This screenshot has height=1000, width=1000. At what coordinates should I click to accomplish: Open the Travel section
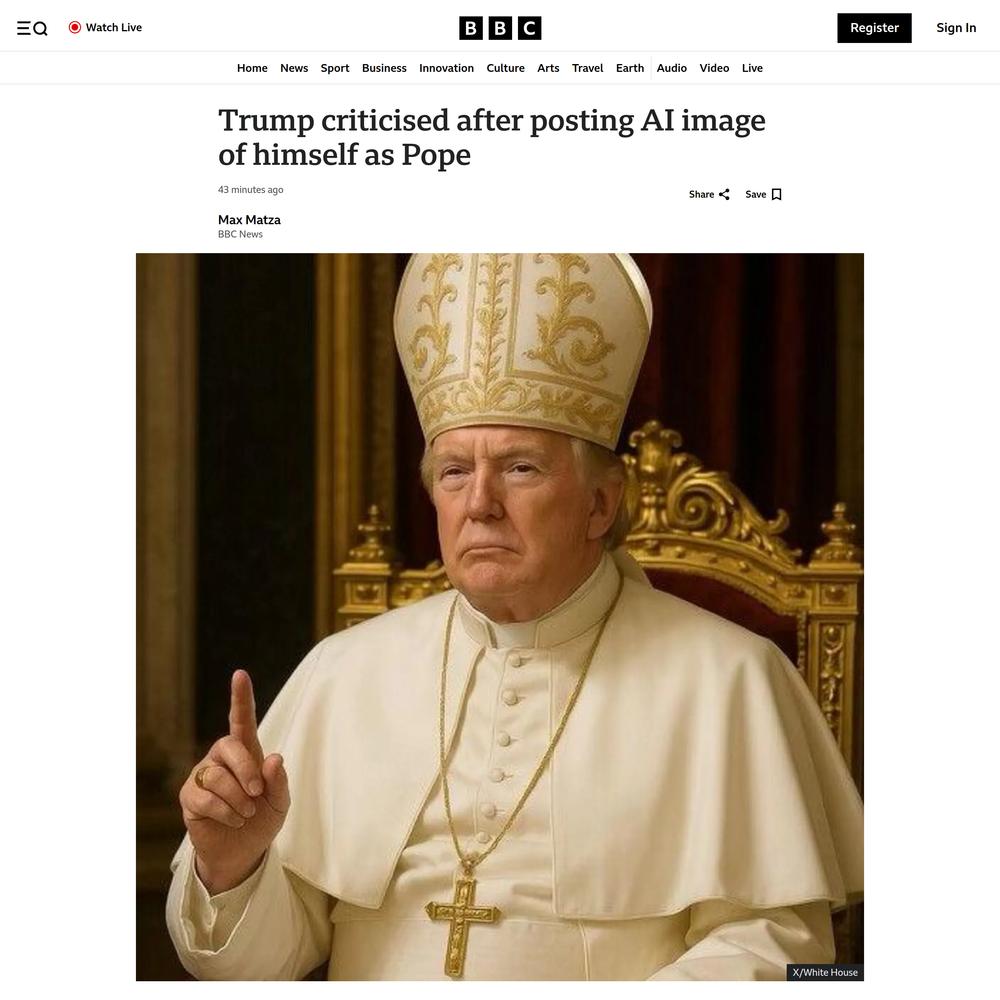tap(587, 68)
